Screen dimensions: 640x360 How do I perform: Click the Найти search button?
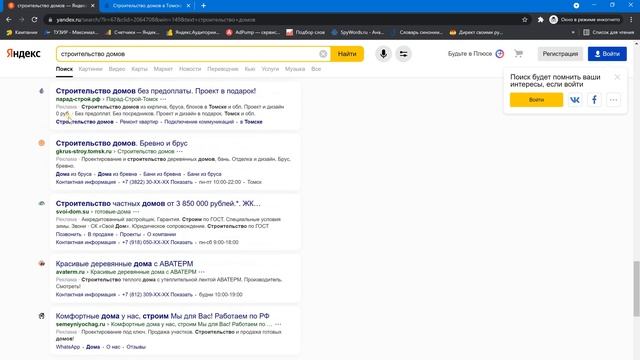click(x=347, y=54)
